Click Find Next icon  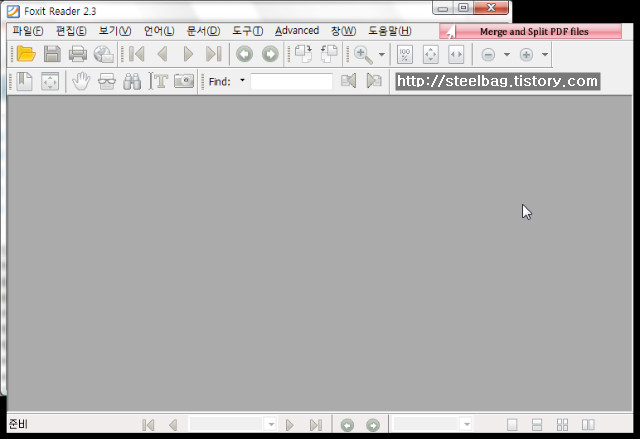pos(374,81)
